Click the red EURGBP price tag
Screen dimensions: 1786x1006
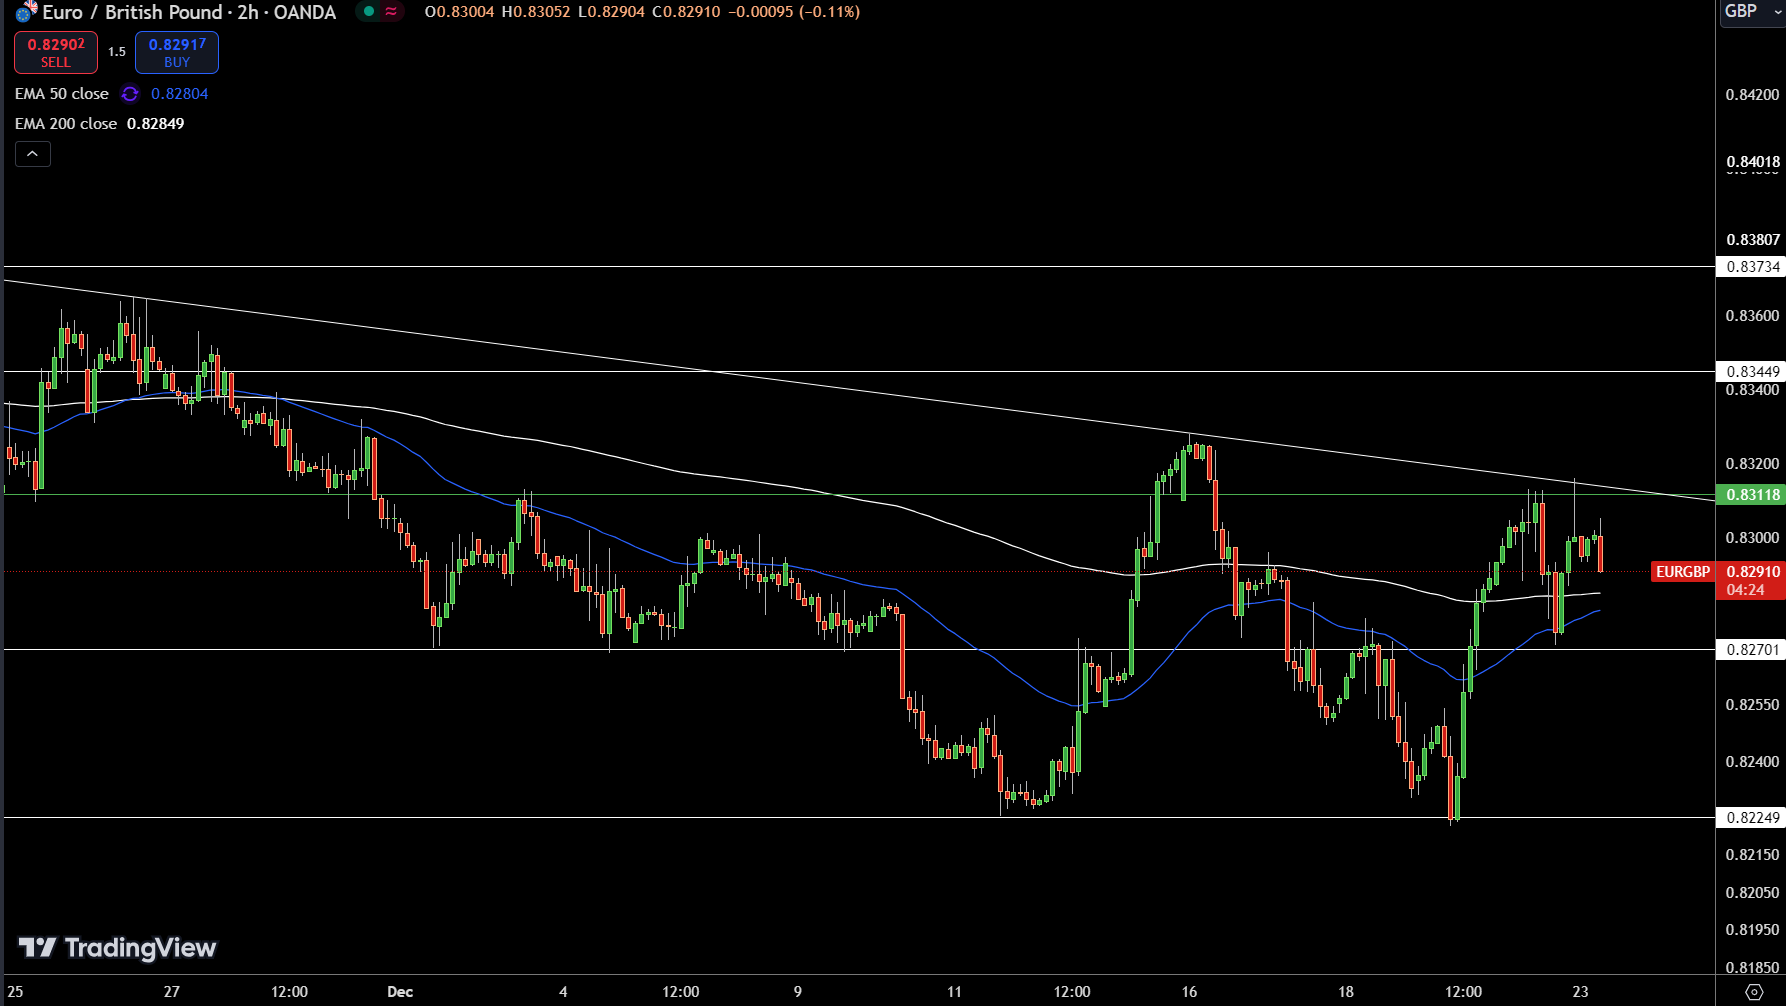(x=1683, y=572)
